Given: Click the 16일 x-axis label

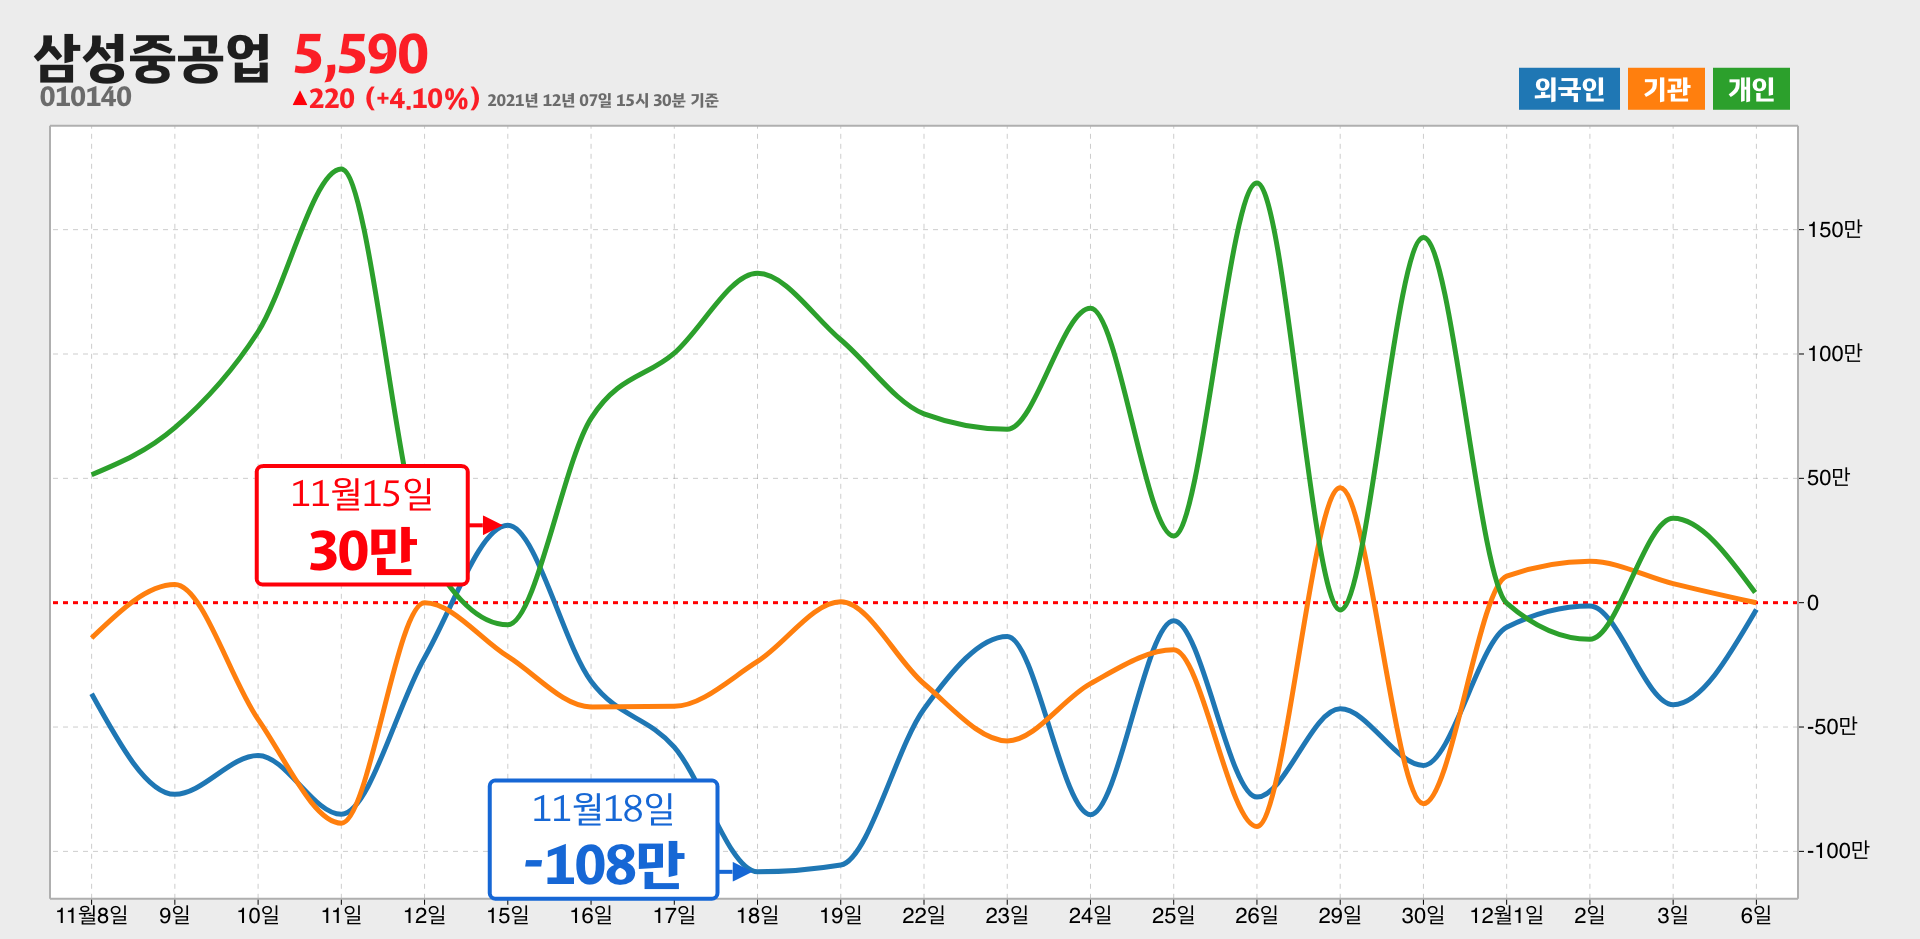Looking at the screenshot, I should [591, 915].
